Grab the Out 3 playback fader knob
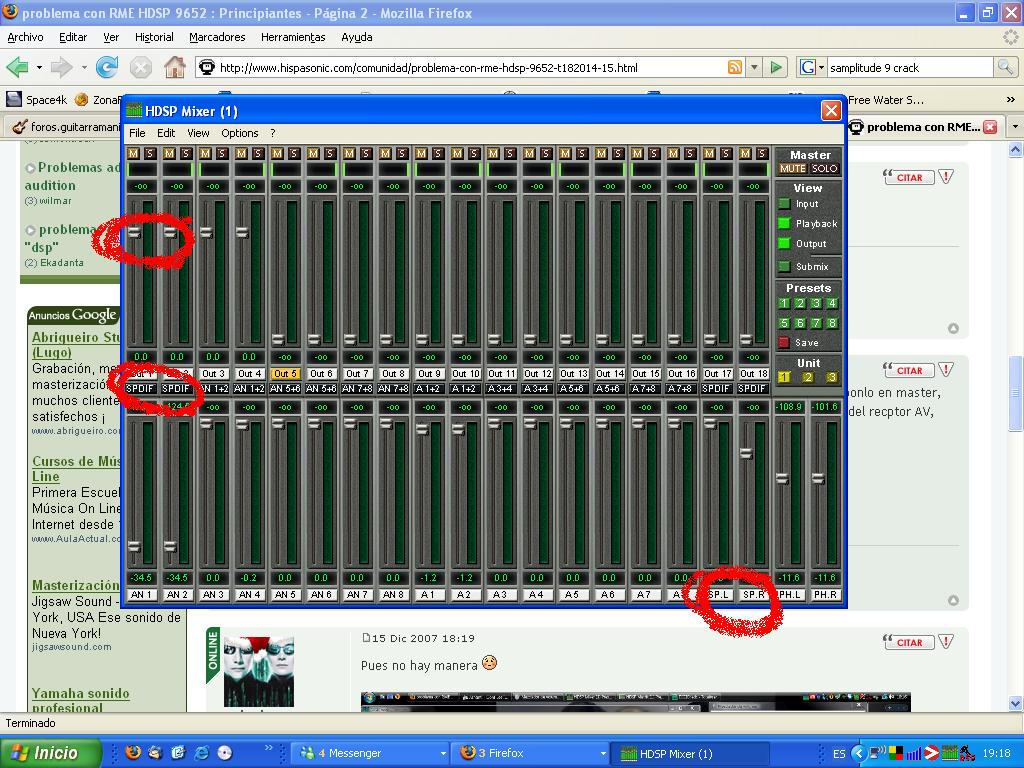Screen dimensions: 1024x768 click(206, 232)
